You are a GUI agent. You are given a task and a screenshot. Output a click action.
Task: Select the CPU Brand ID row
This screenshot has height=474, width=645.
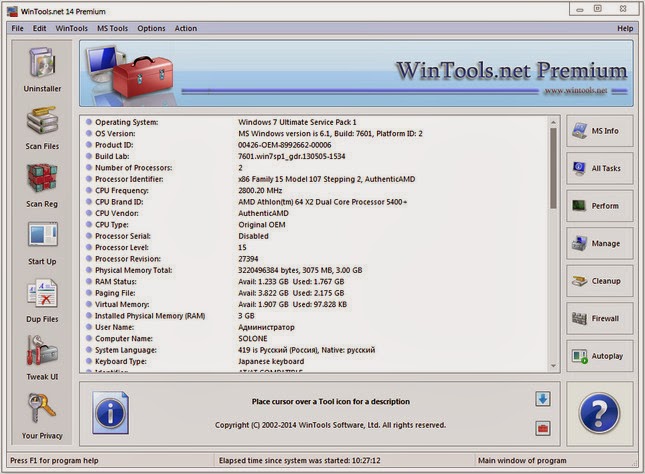(x=316, y=202)
